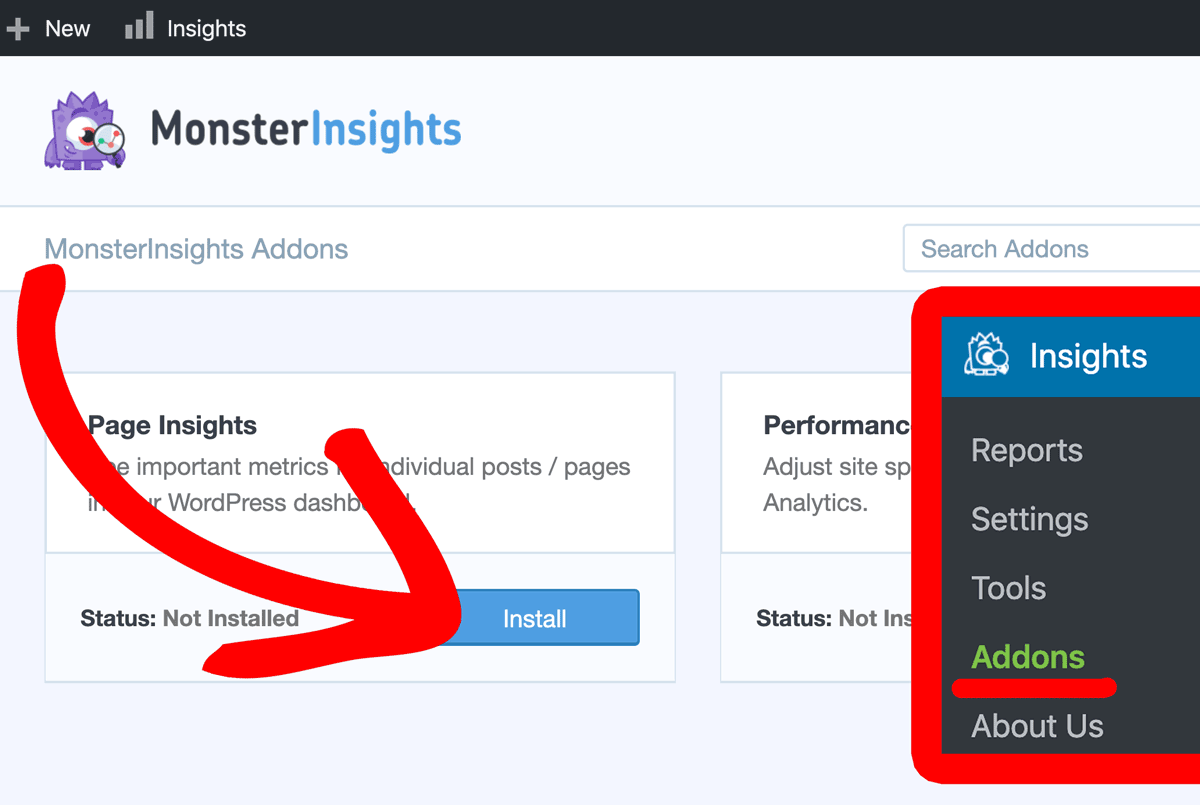Click the Performance addon card title
Image resolution: width=1200 pixels, height=805 pixels.
click(x=838, y=425)
